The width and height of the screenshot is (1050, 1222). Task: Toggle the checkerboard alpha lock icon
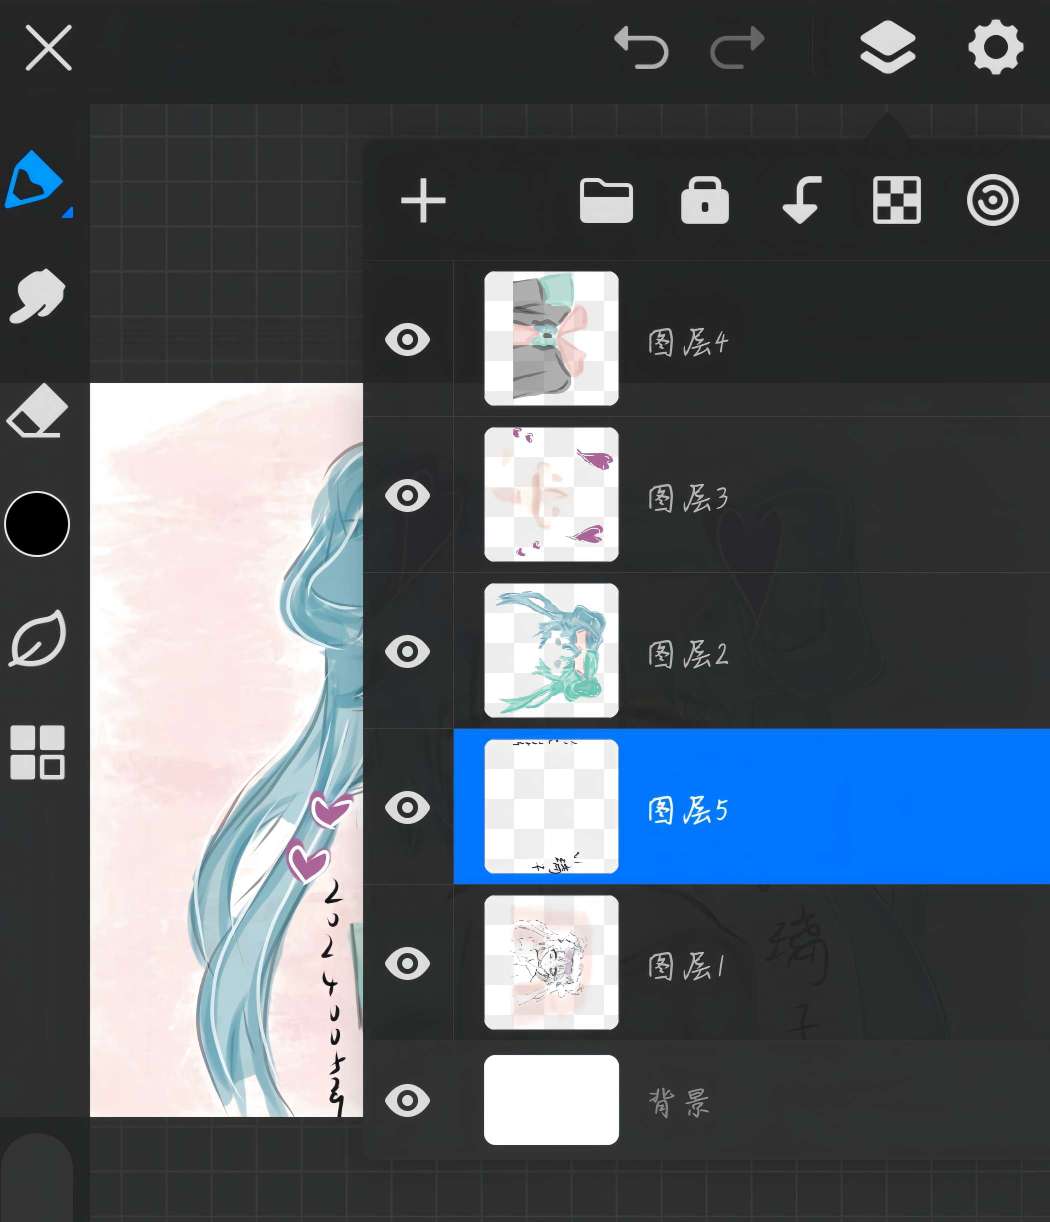(896, 201)
